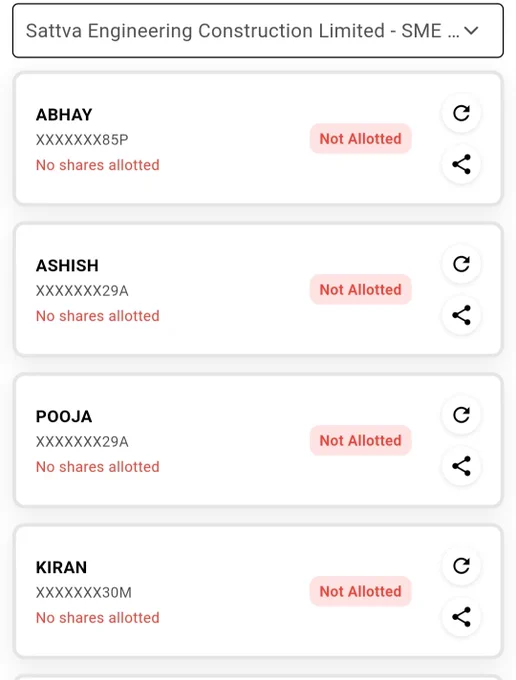Open the Sattva Engineering IPO dropdown
This screenshot has height=680, width=516.
(258, 31)
